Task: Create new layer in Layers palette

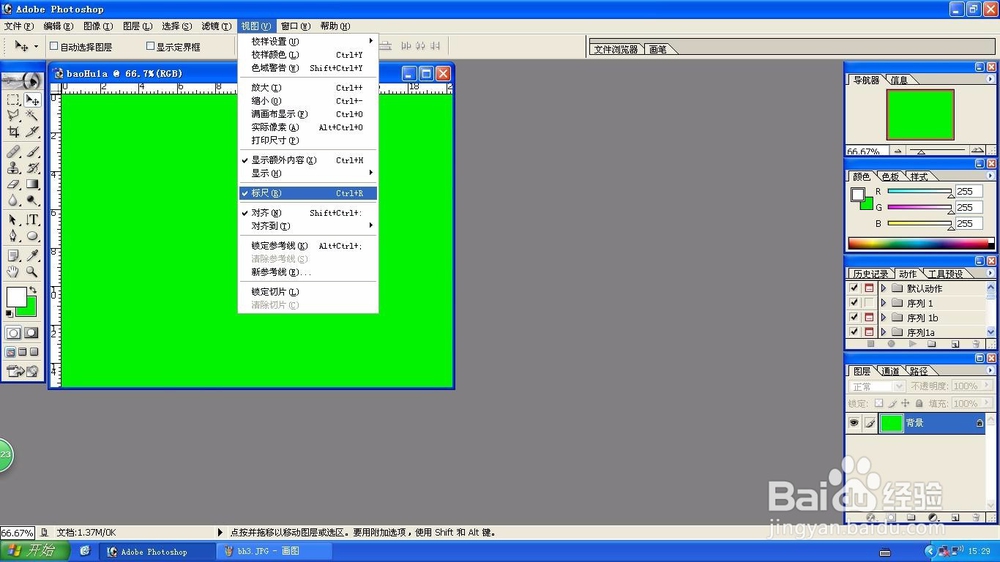Action: [955, 517]
